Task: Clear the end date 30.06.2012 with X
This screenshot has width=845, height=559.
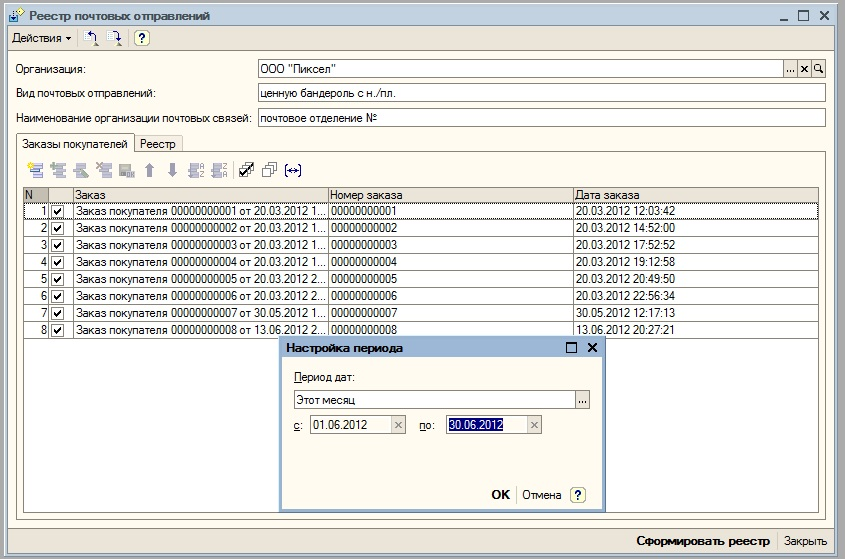Action: 534,425
